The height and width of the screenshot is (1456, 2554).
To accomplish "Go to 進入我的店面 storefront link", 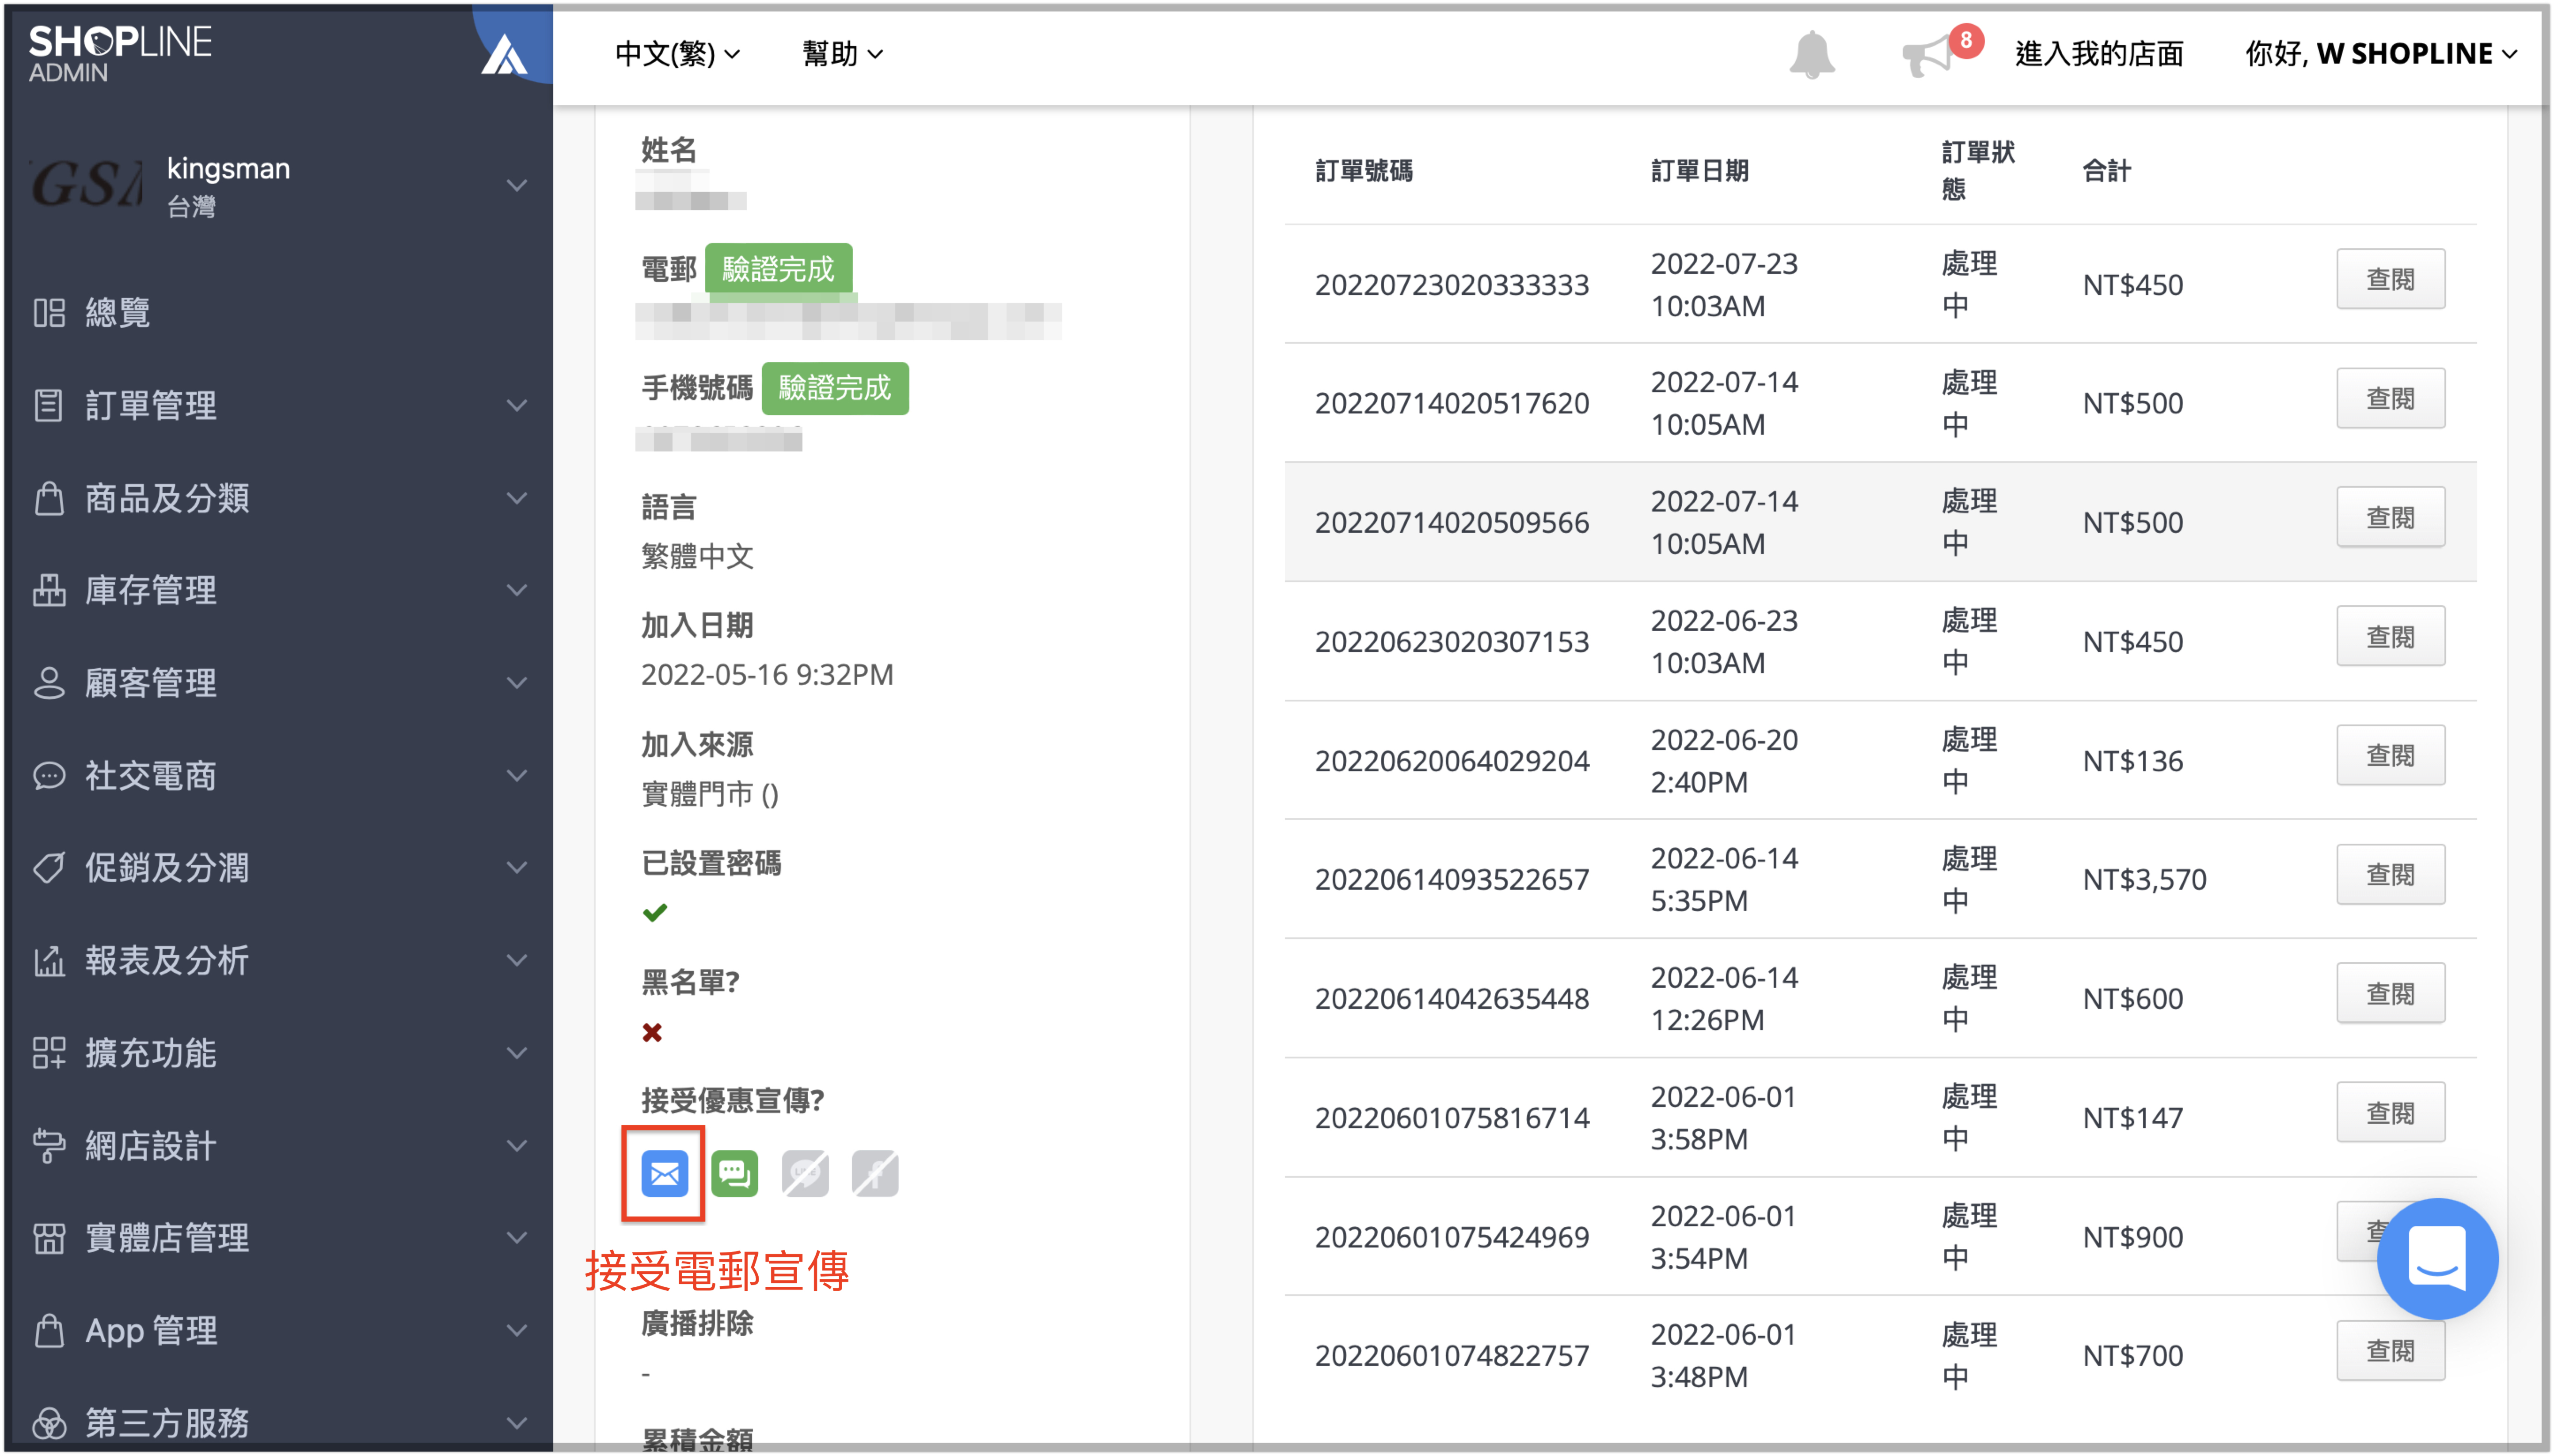I will click(x=2098, y=53).
